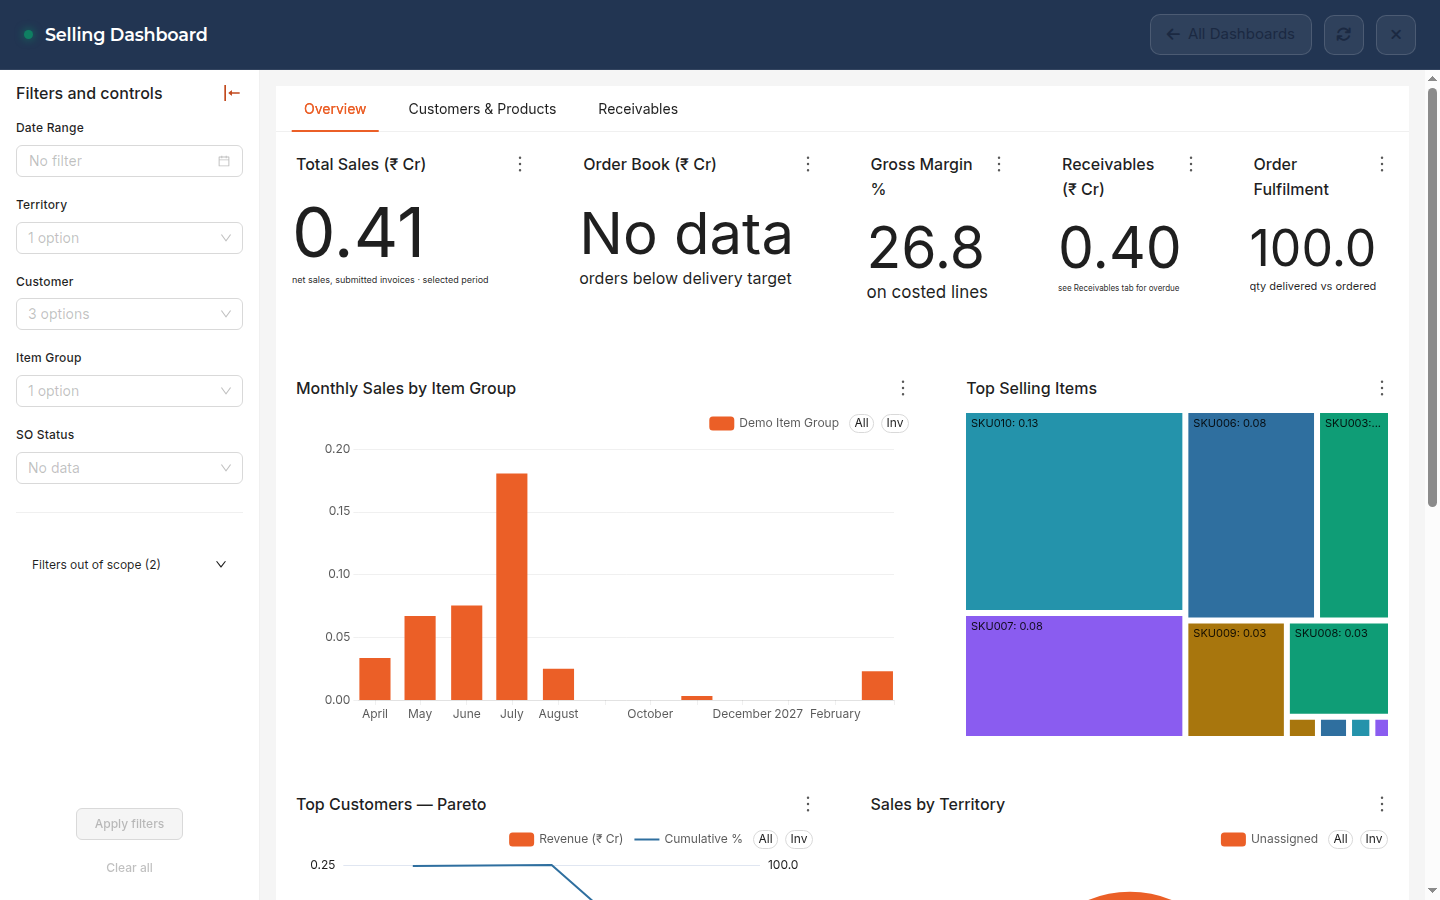This screenshot has height=900, width=1440.
Task: Toggle Unassigned legend in Sales by Territory
Action: (x=1270, y=839)
